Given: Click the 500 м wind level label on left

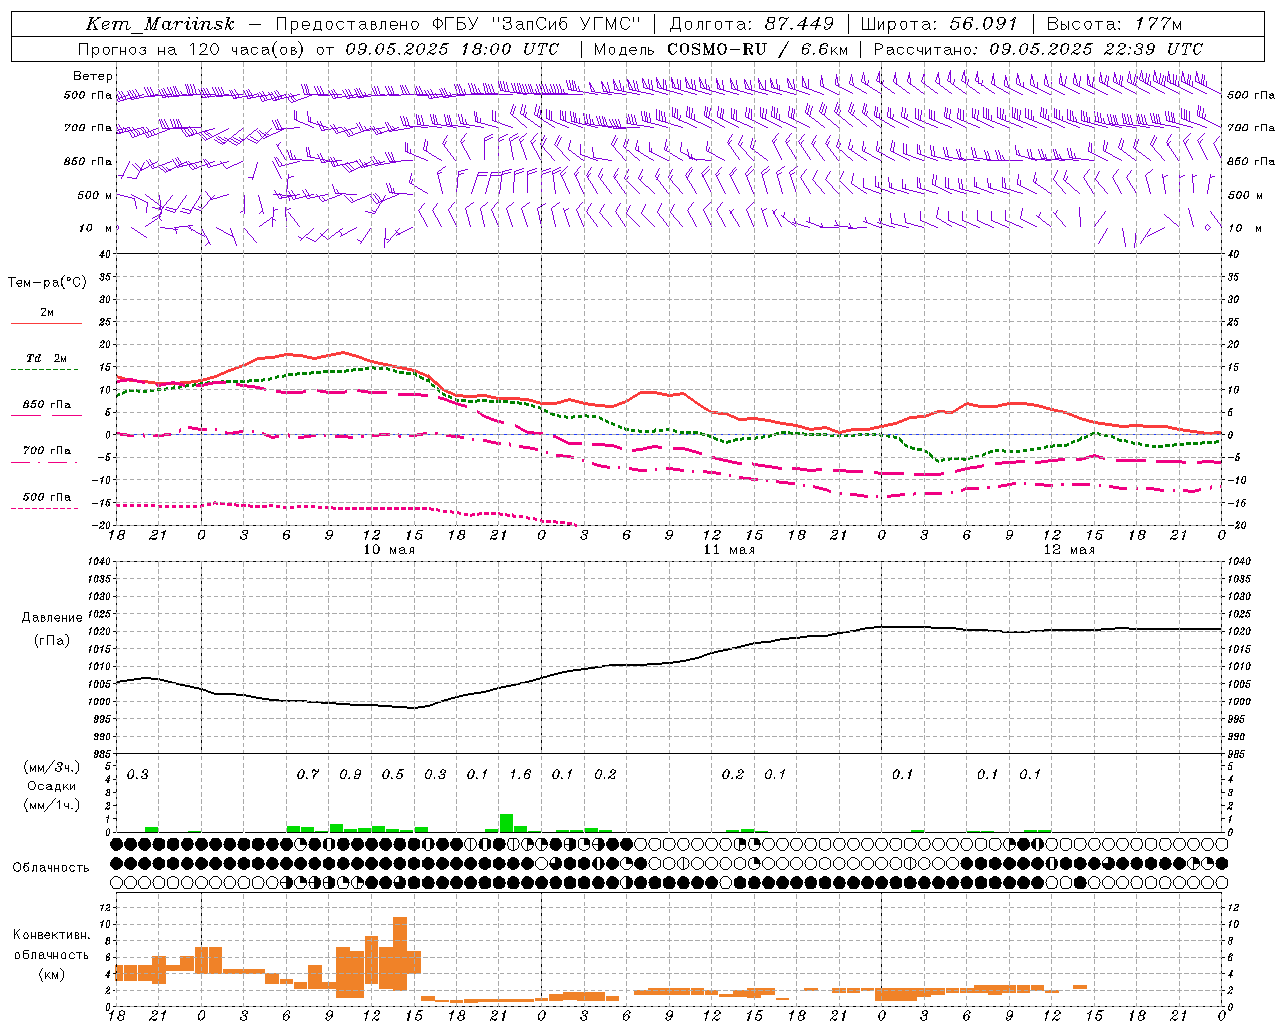Looking at the screenshot, I should click(95, 195).
